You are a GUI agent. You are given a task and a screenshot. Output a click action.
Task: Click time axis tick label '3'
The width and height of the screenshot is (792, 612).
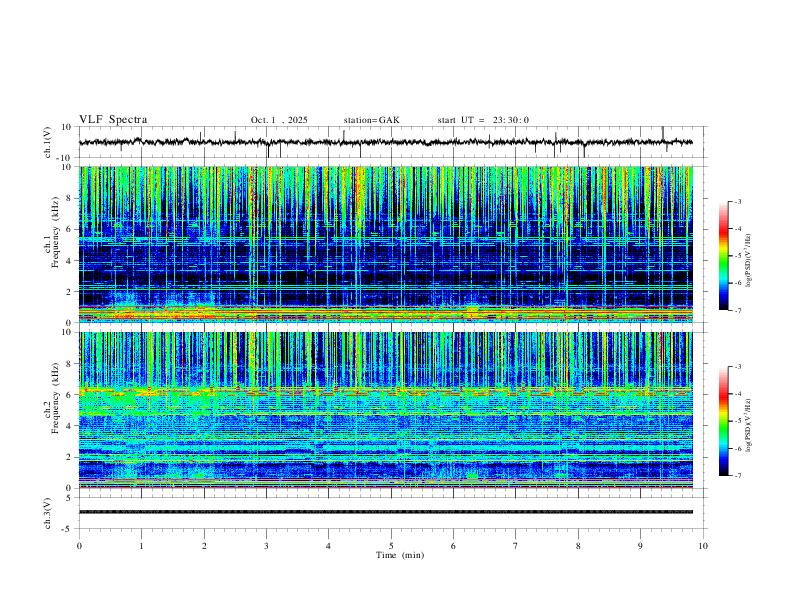click(x=266, y=546)
